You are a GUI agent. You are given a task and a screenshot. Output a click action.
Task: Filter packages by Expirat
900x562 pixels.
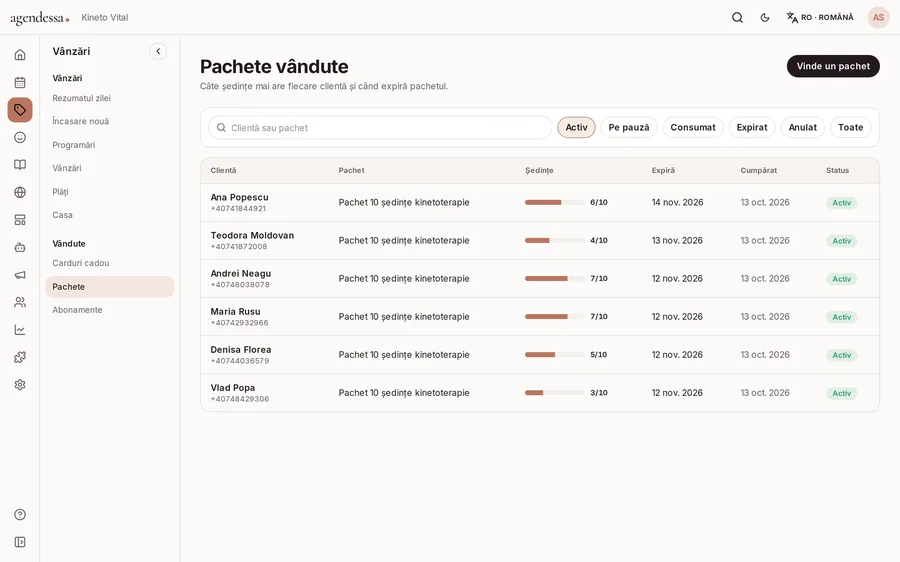tap(752, 127)
